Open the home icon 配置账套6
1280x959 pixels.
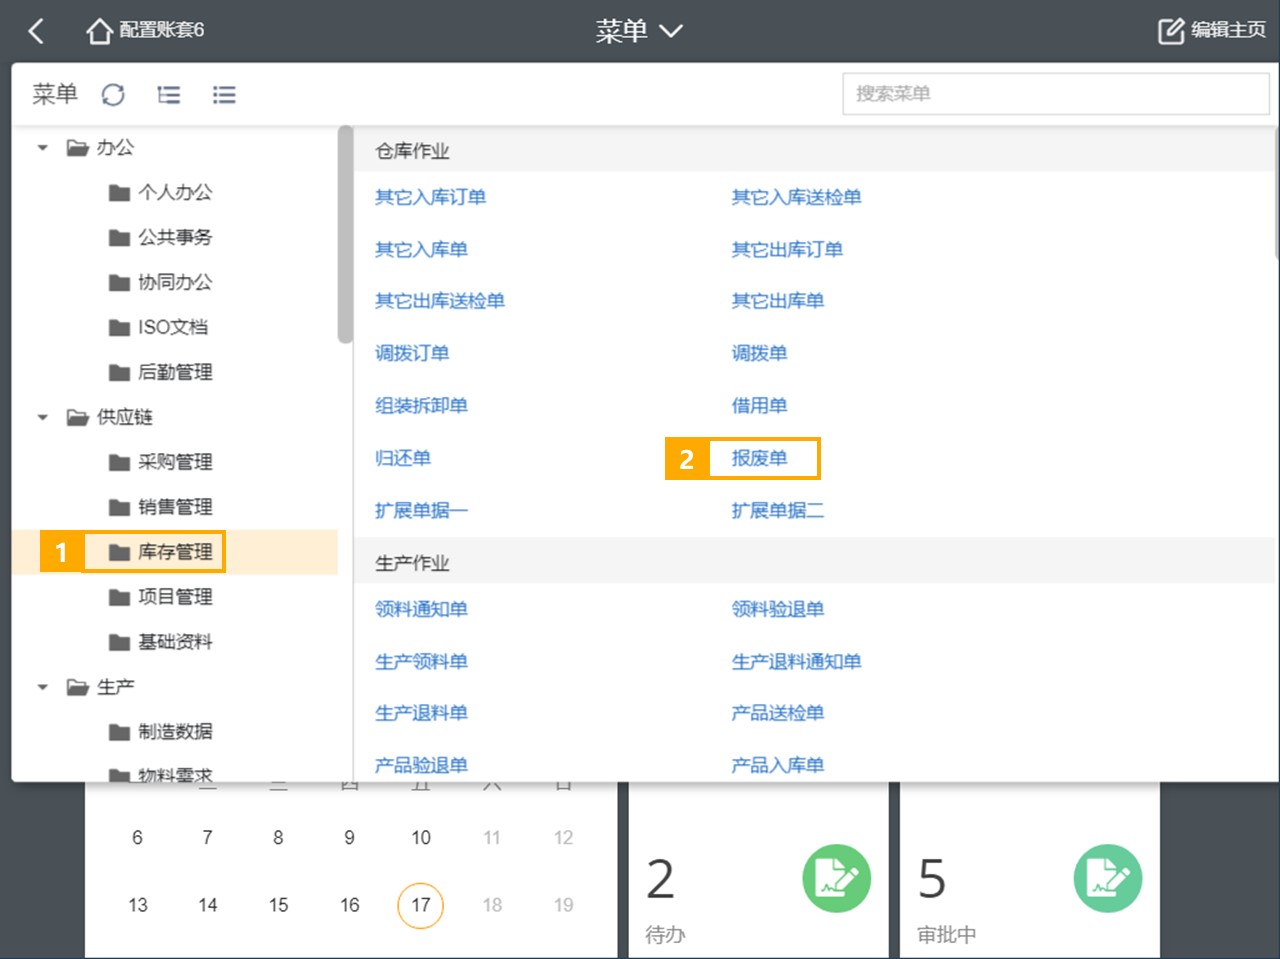[x=145, y=31]
